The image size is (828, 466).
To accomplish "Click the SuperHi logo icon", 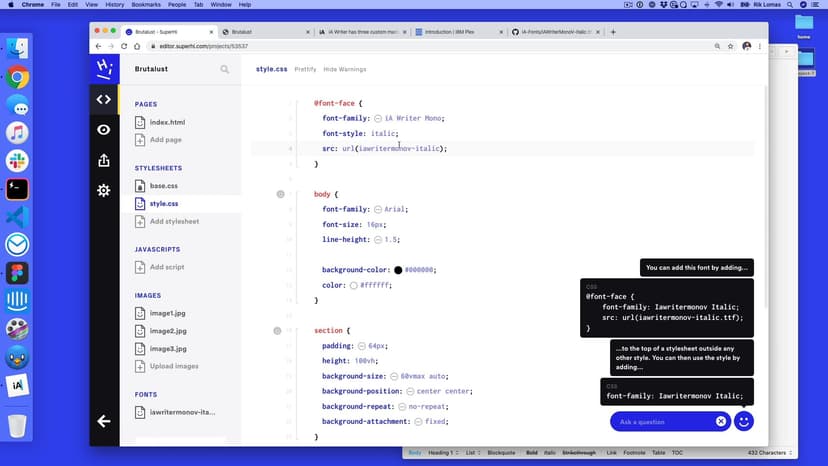I will pos(104,68).
